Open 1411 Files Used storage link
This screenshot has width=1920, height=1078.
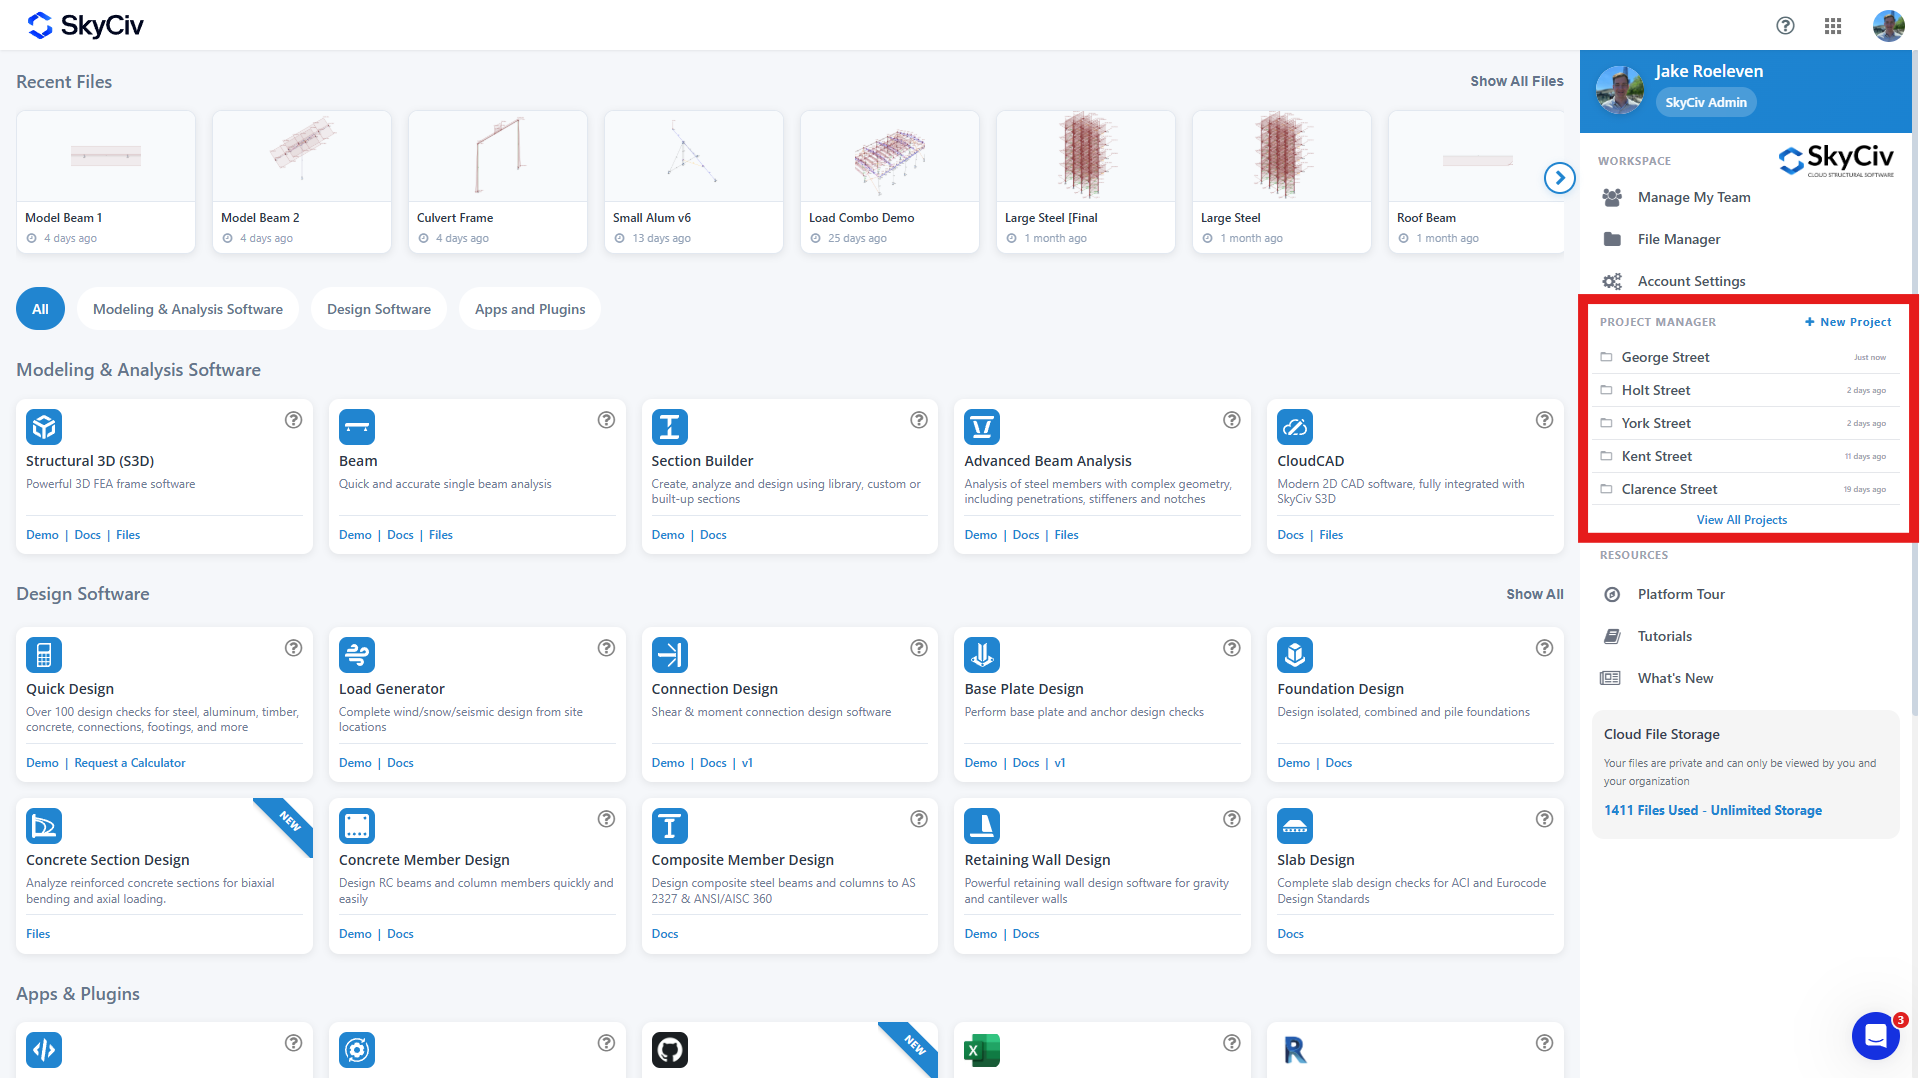coord(1712,810)
